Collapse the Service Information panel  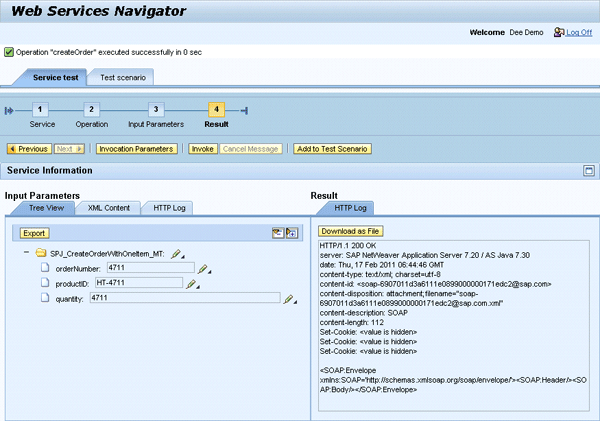tap(589, 171)
